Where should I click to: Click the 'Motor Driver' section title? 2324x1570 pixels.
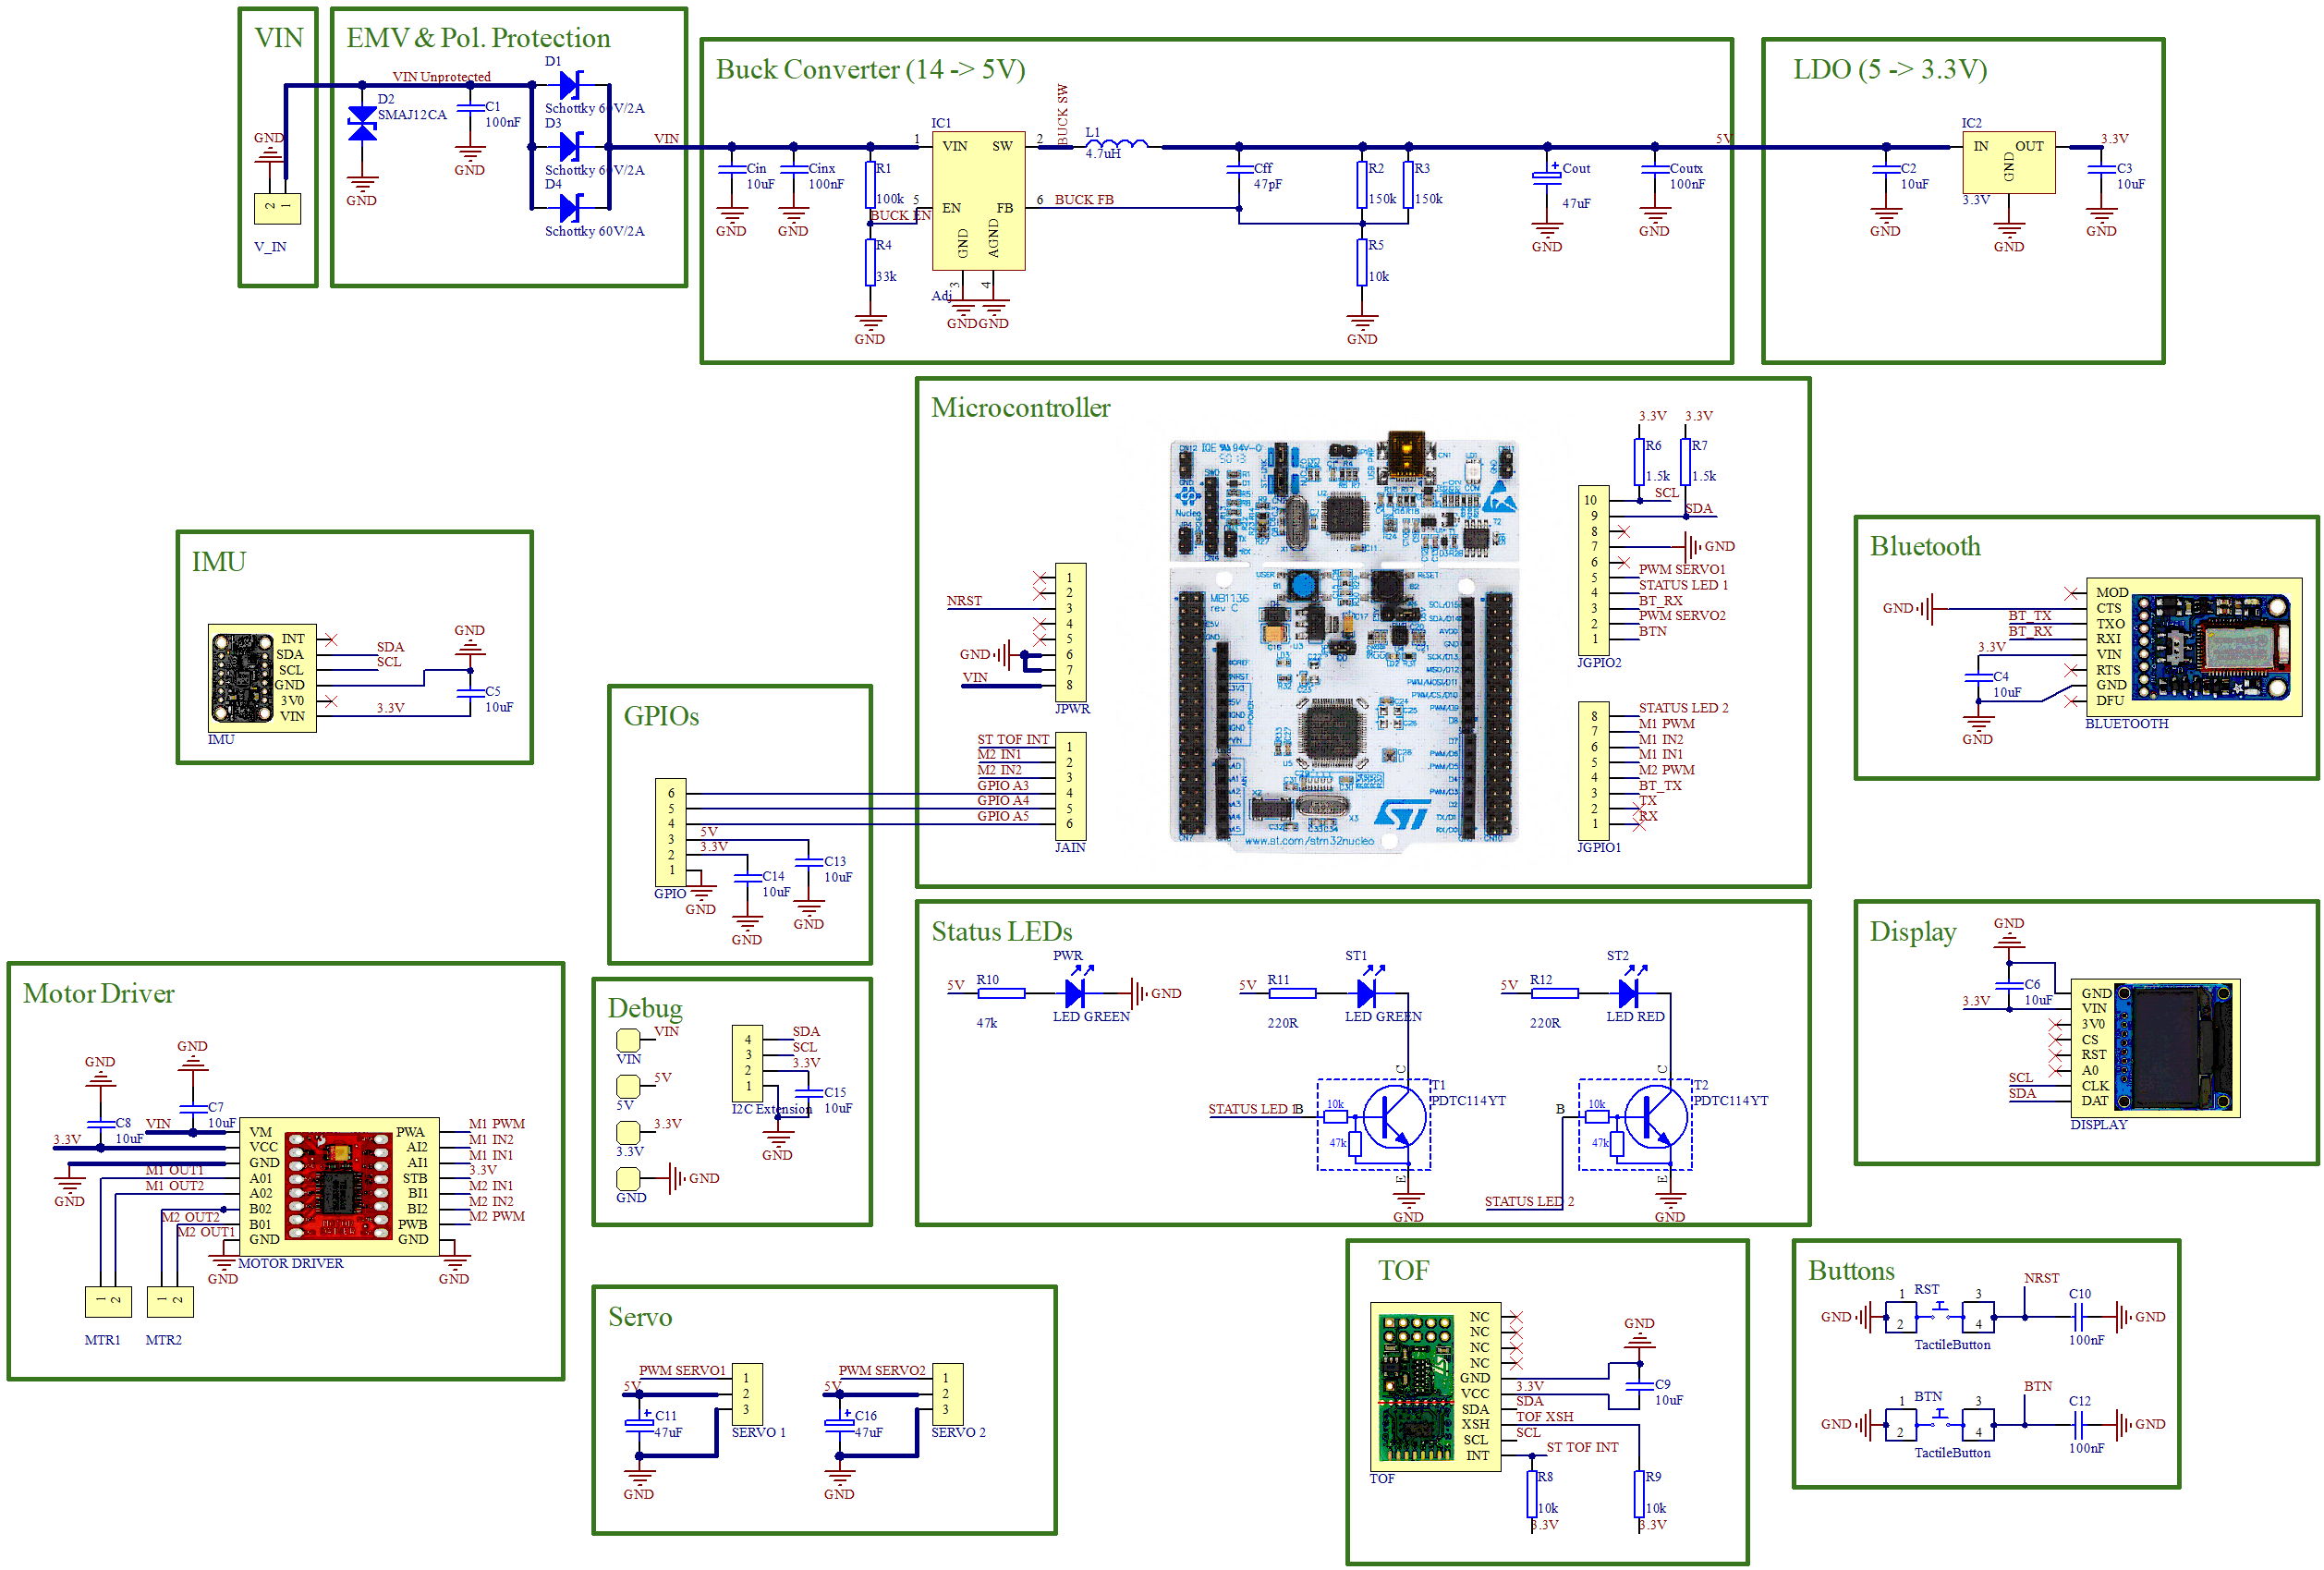coord(98,993)
